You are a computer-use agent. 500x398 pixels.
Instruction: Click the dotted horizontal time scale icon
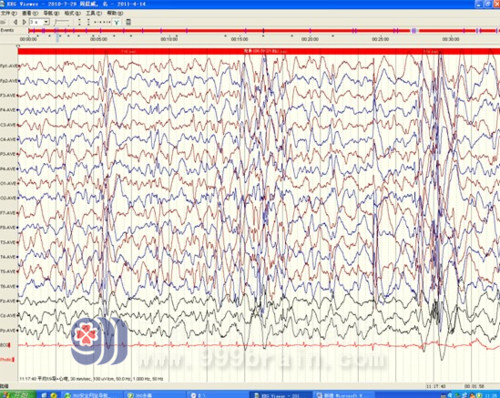tap(102, 22)
